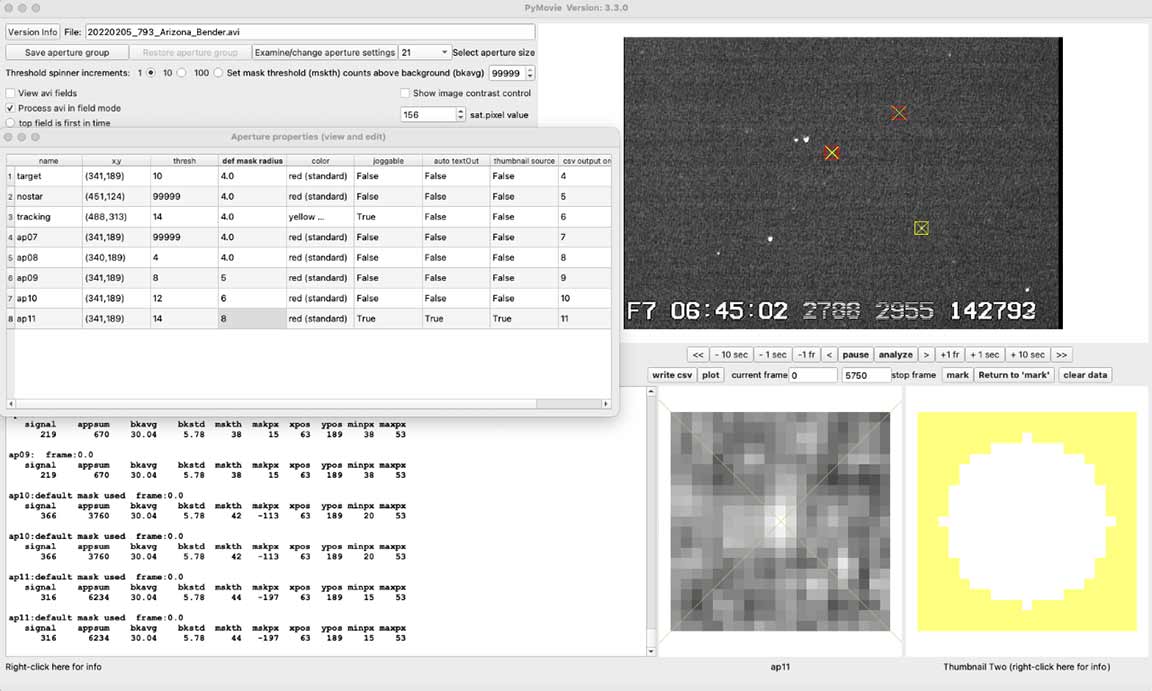This screenshot has width=1152, height=691.
Task: Open Examine/change aperture settings
Action: pos(325,53)
